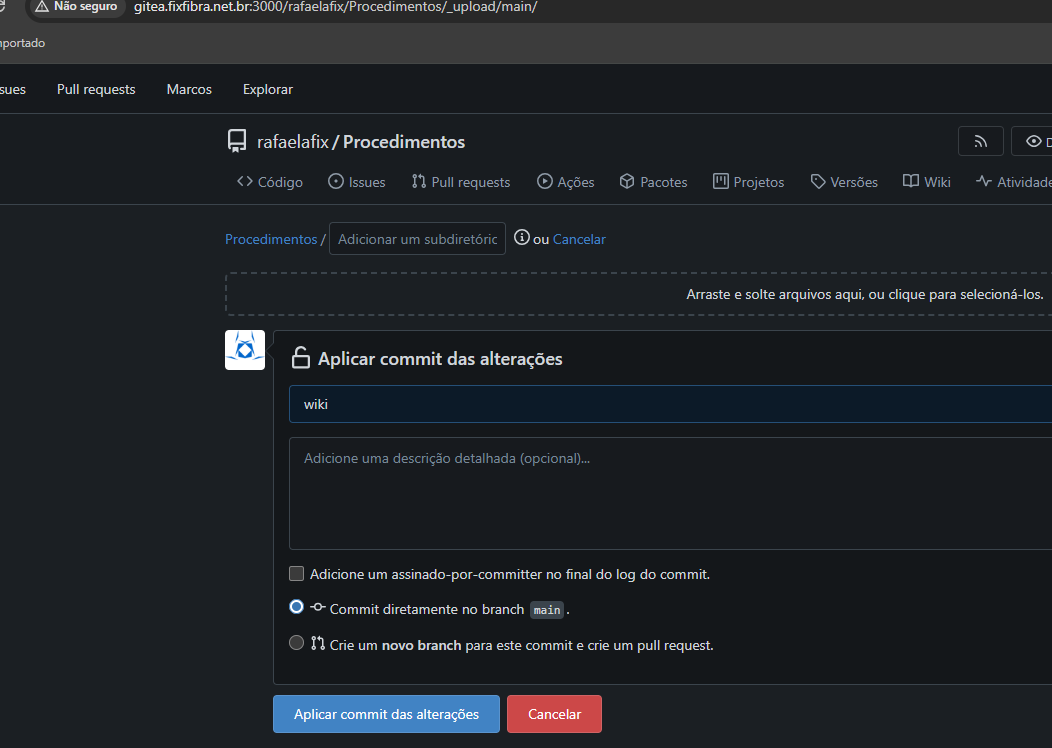Open the Pacotes tab
1052x748 pixels.
(x=653, y=182)
